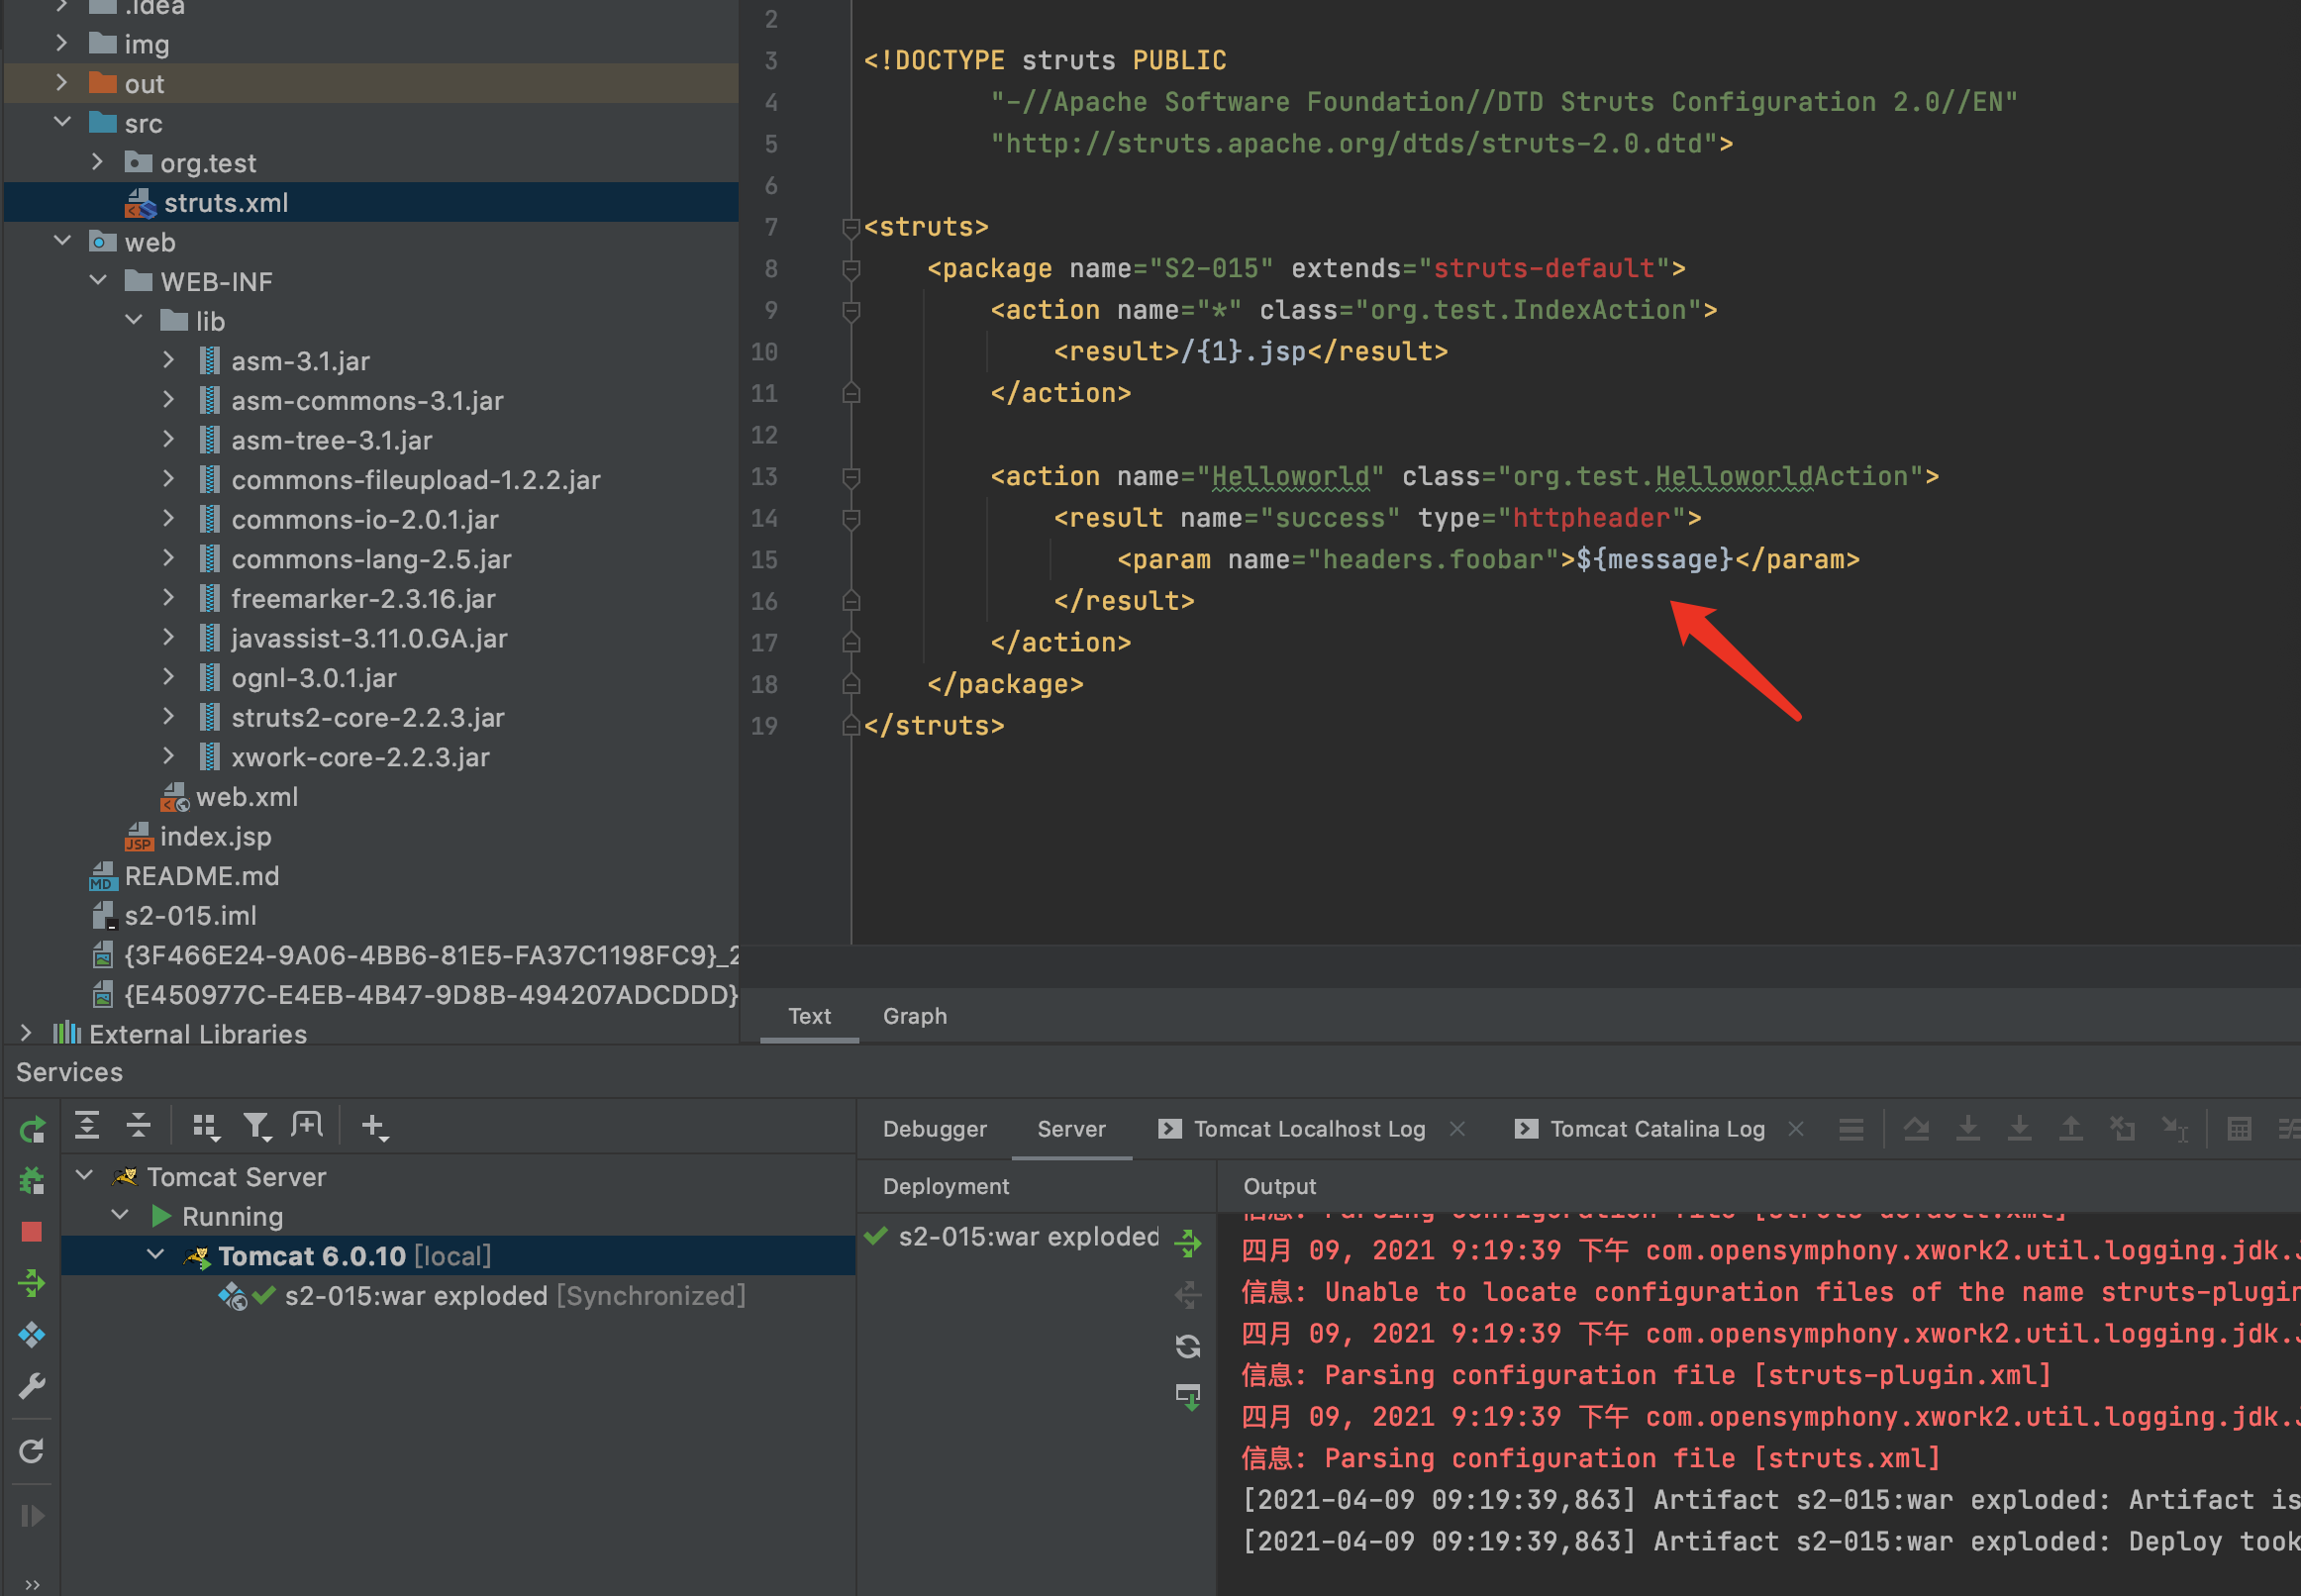The width and height of the screenshot is (2301, 1596).
Task: Click Deploy arrow beside s2-015 deployment
Action: coord(1188,1244)
